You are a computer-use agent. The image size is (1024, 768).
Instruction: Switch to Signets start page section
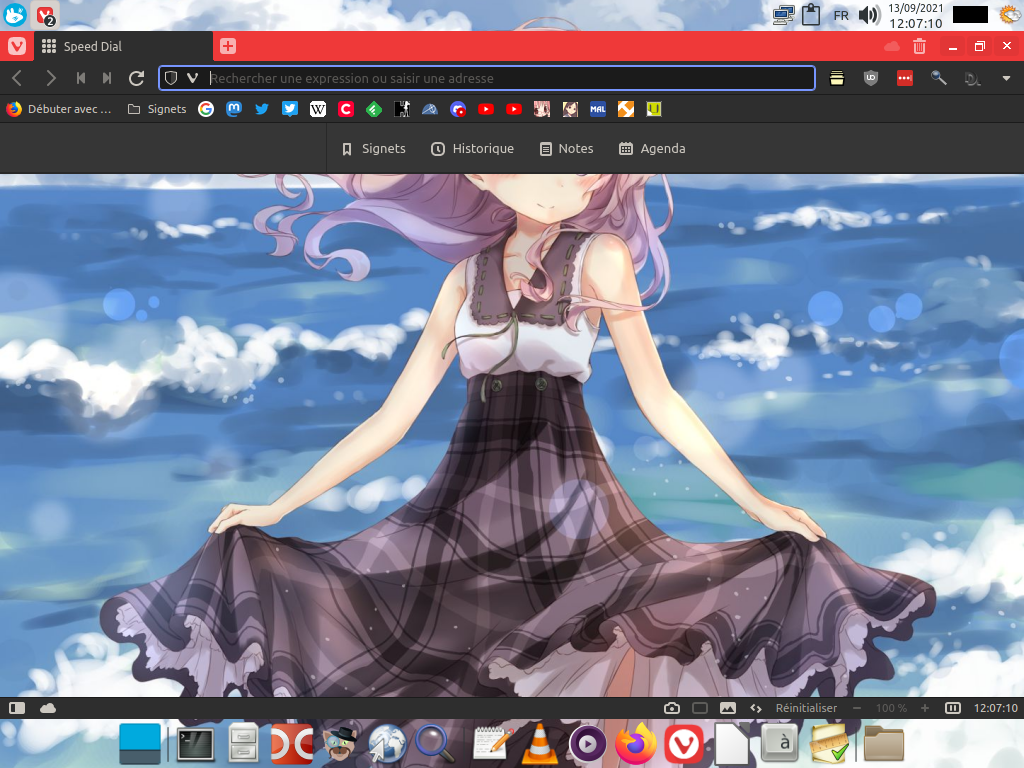[374, 149]
